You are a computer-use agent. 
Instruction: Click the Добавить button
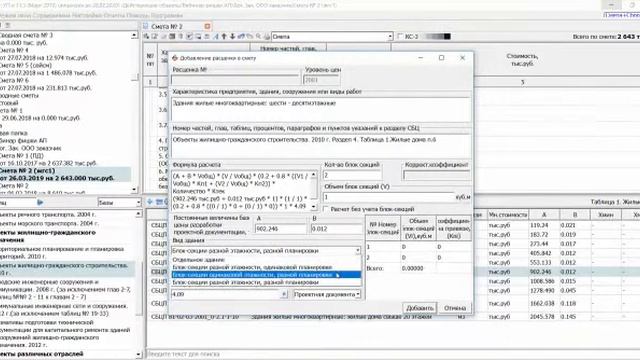(420, 308)
